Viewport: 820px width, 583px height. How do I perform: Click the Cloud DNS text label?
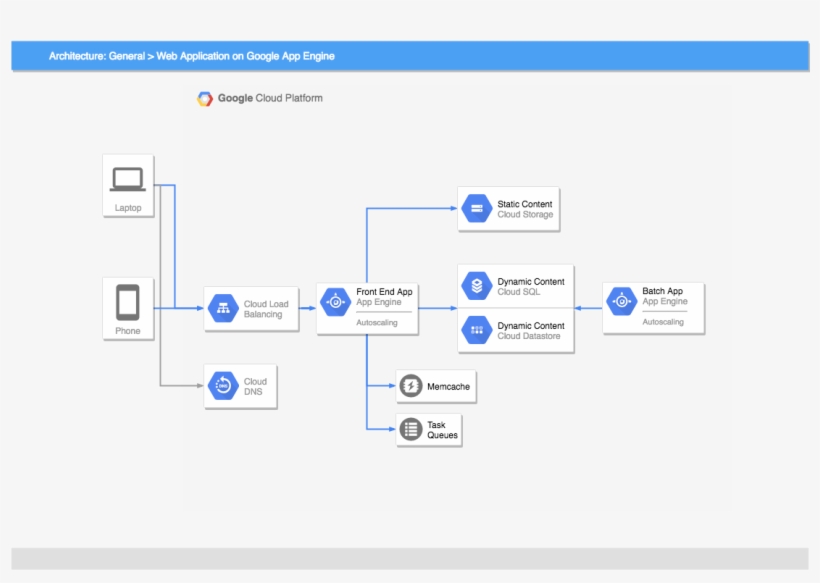(x=253, y=386)
